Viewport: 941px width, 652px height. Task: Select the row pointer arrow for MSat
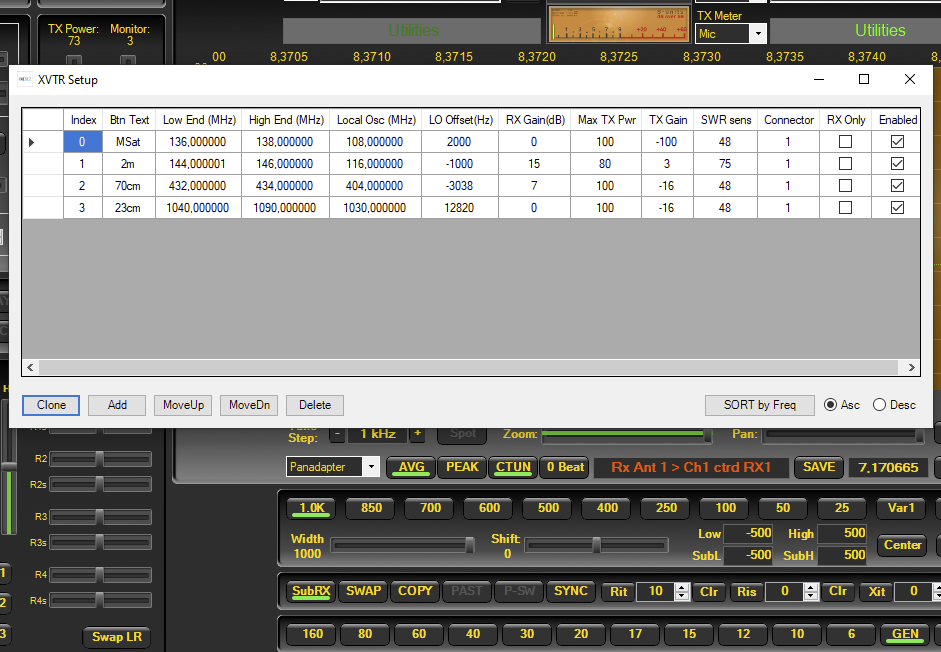coord(31,142)
